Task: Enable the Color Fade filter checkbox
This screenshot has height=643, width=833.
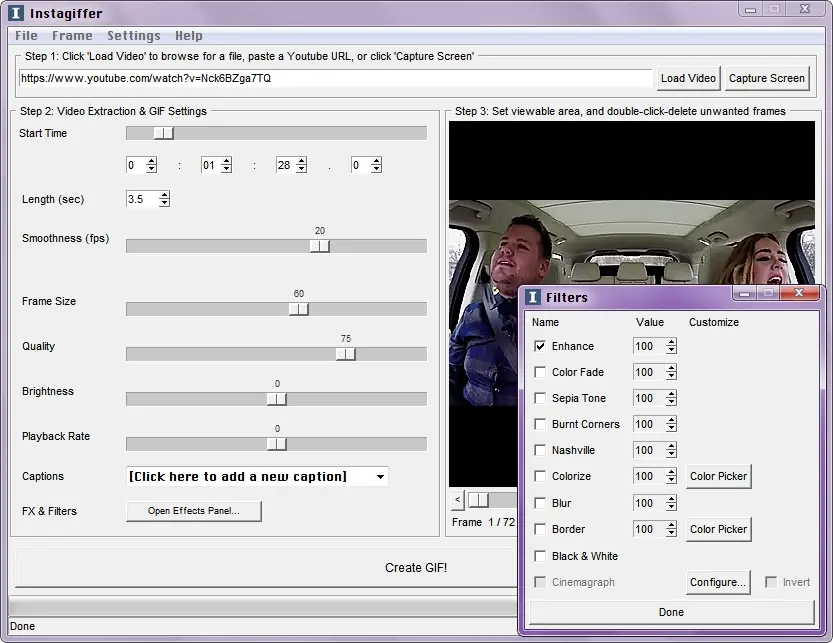Action: pos(540,373)
